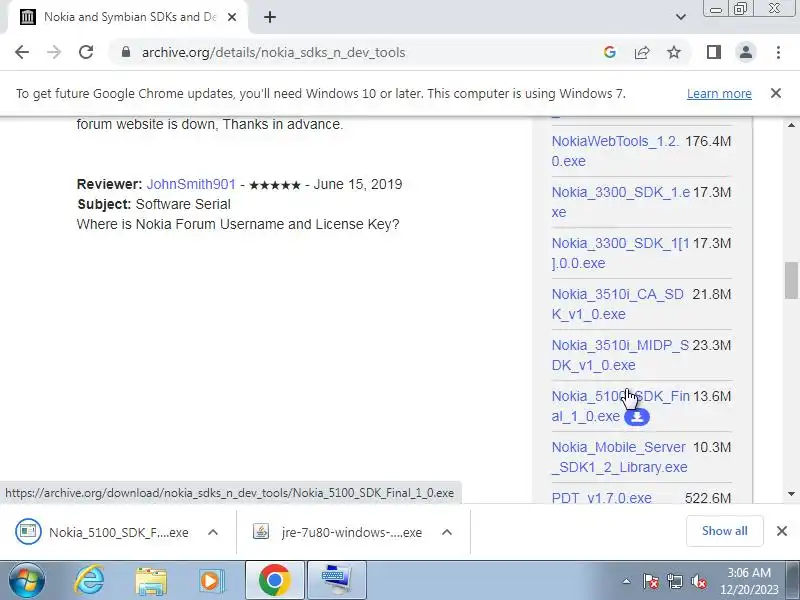Open the network status tray icon

point(674,581)
